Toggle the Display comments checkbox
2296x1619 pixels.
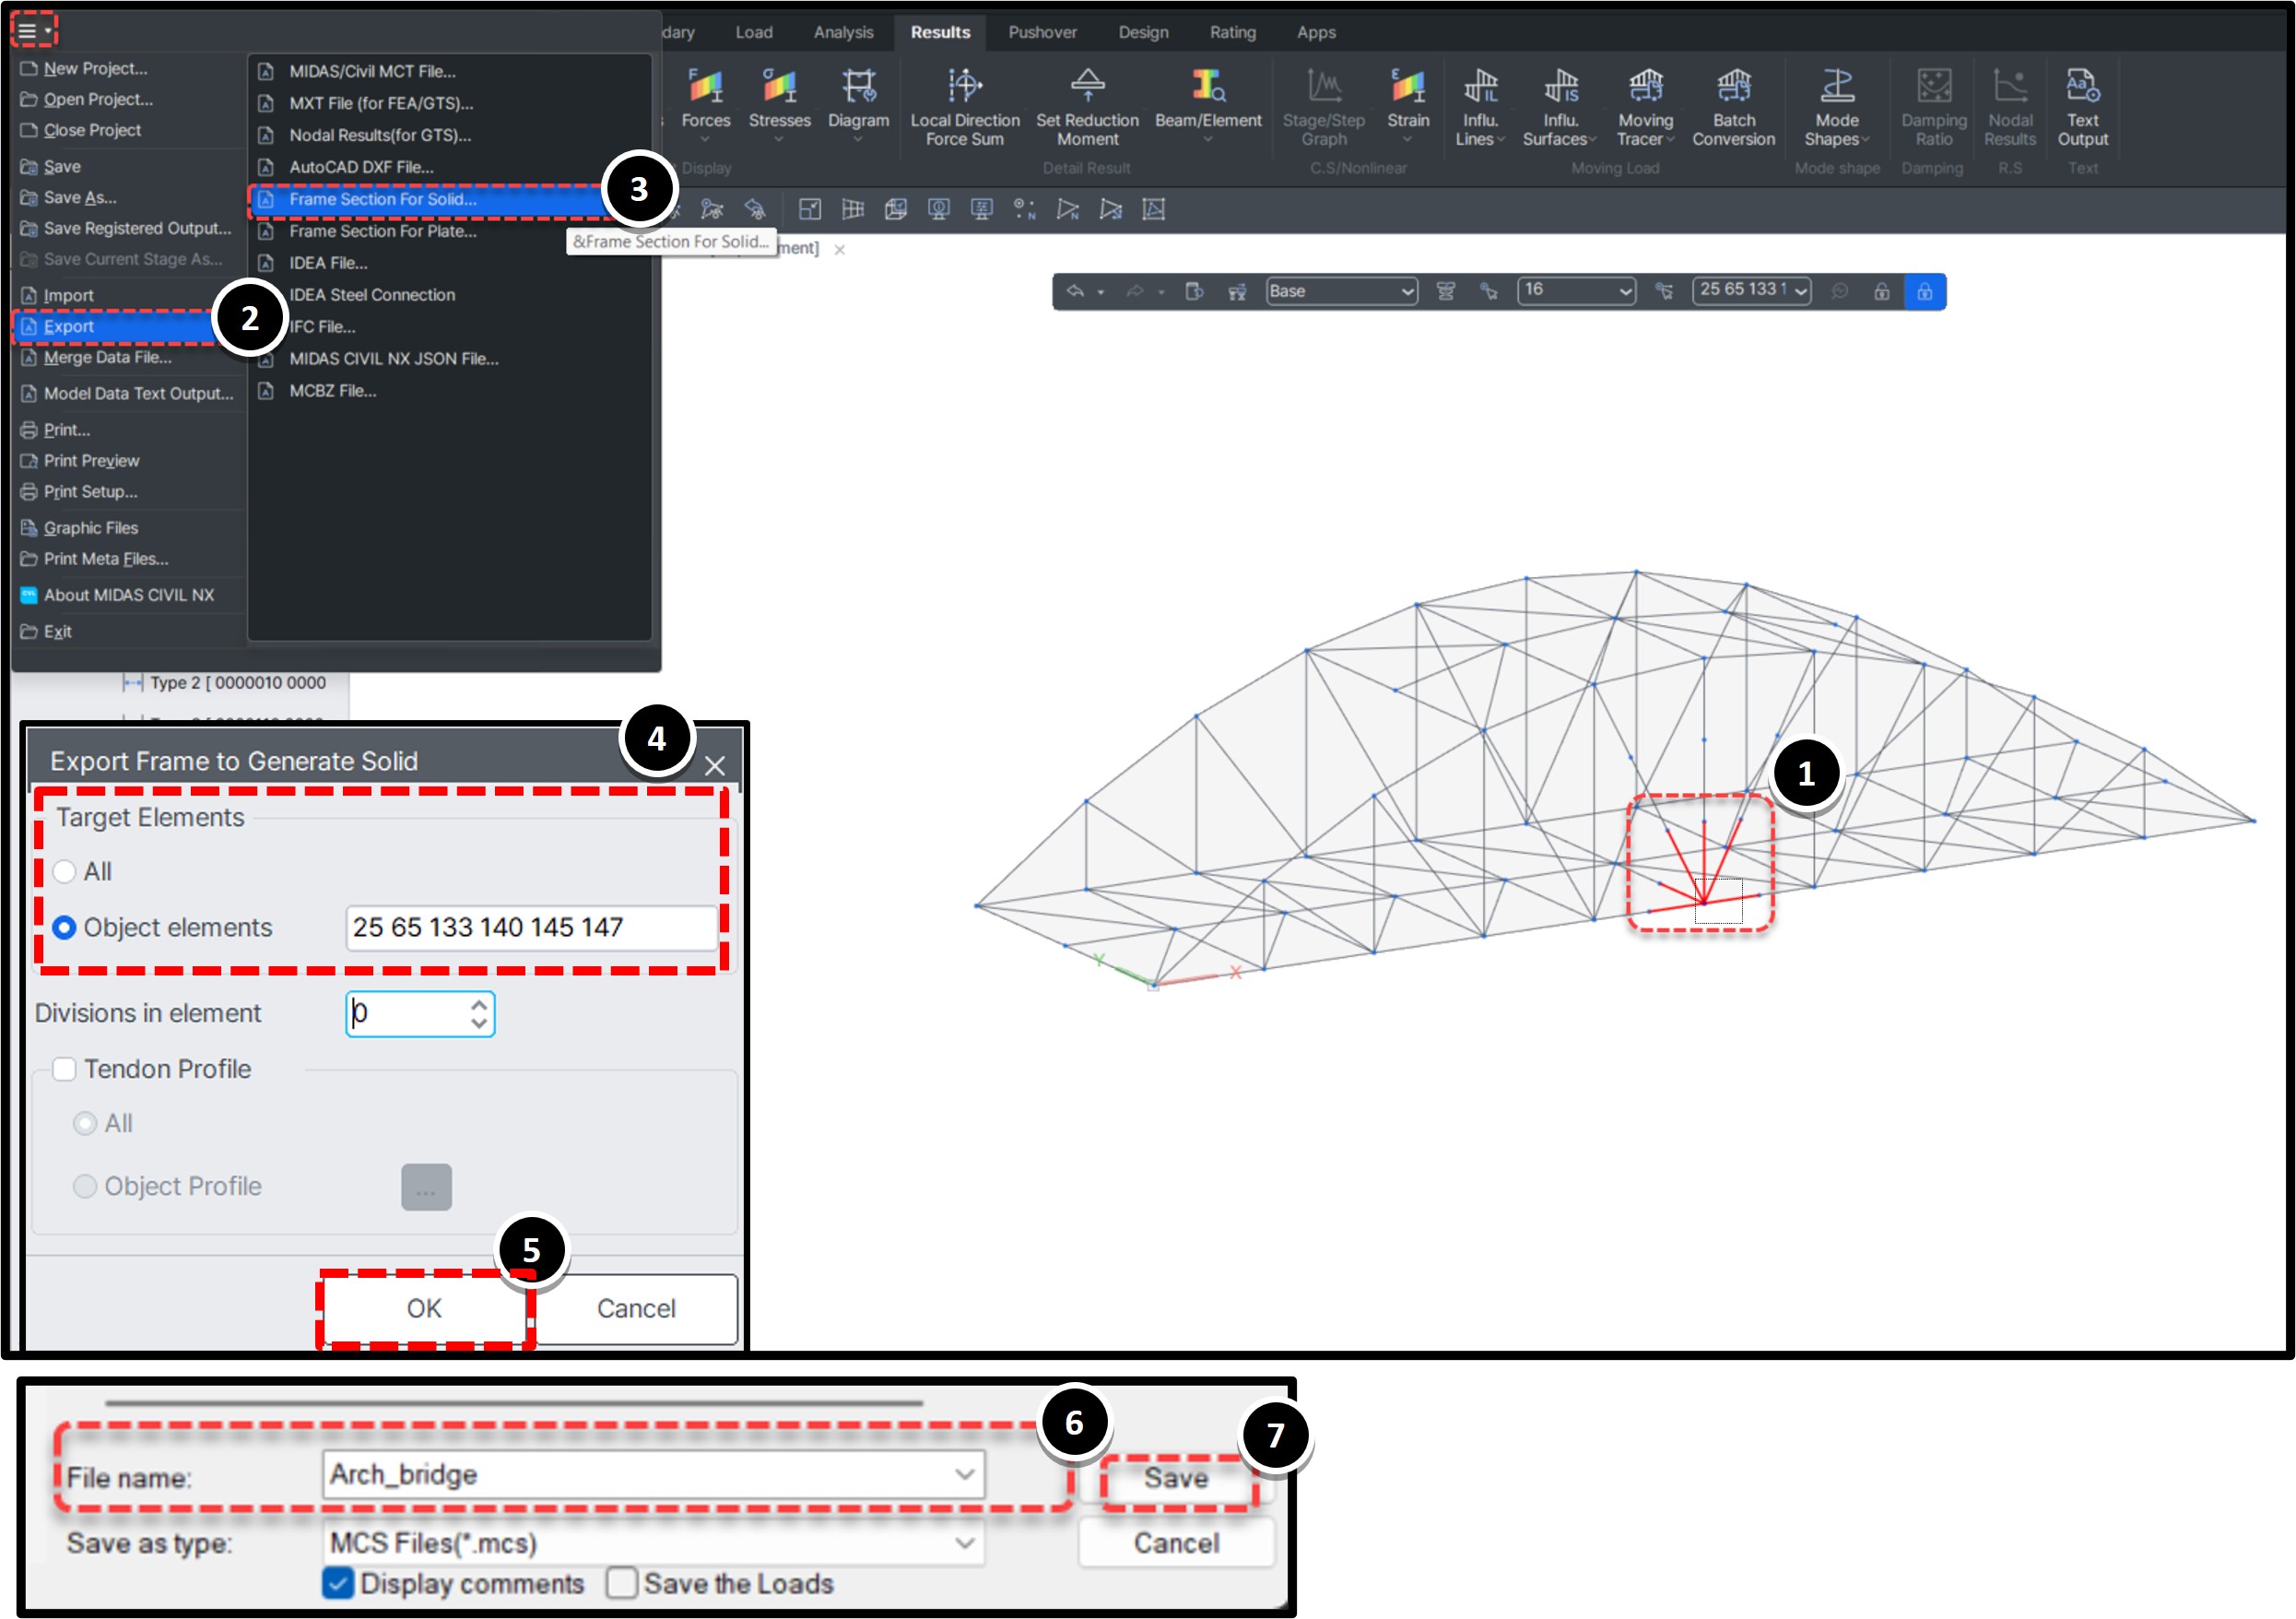337,1583
